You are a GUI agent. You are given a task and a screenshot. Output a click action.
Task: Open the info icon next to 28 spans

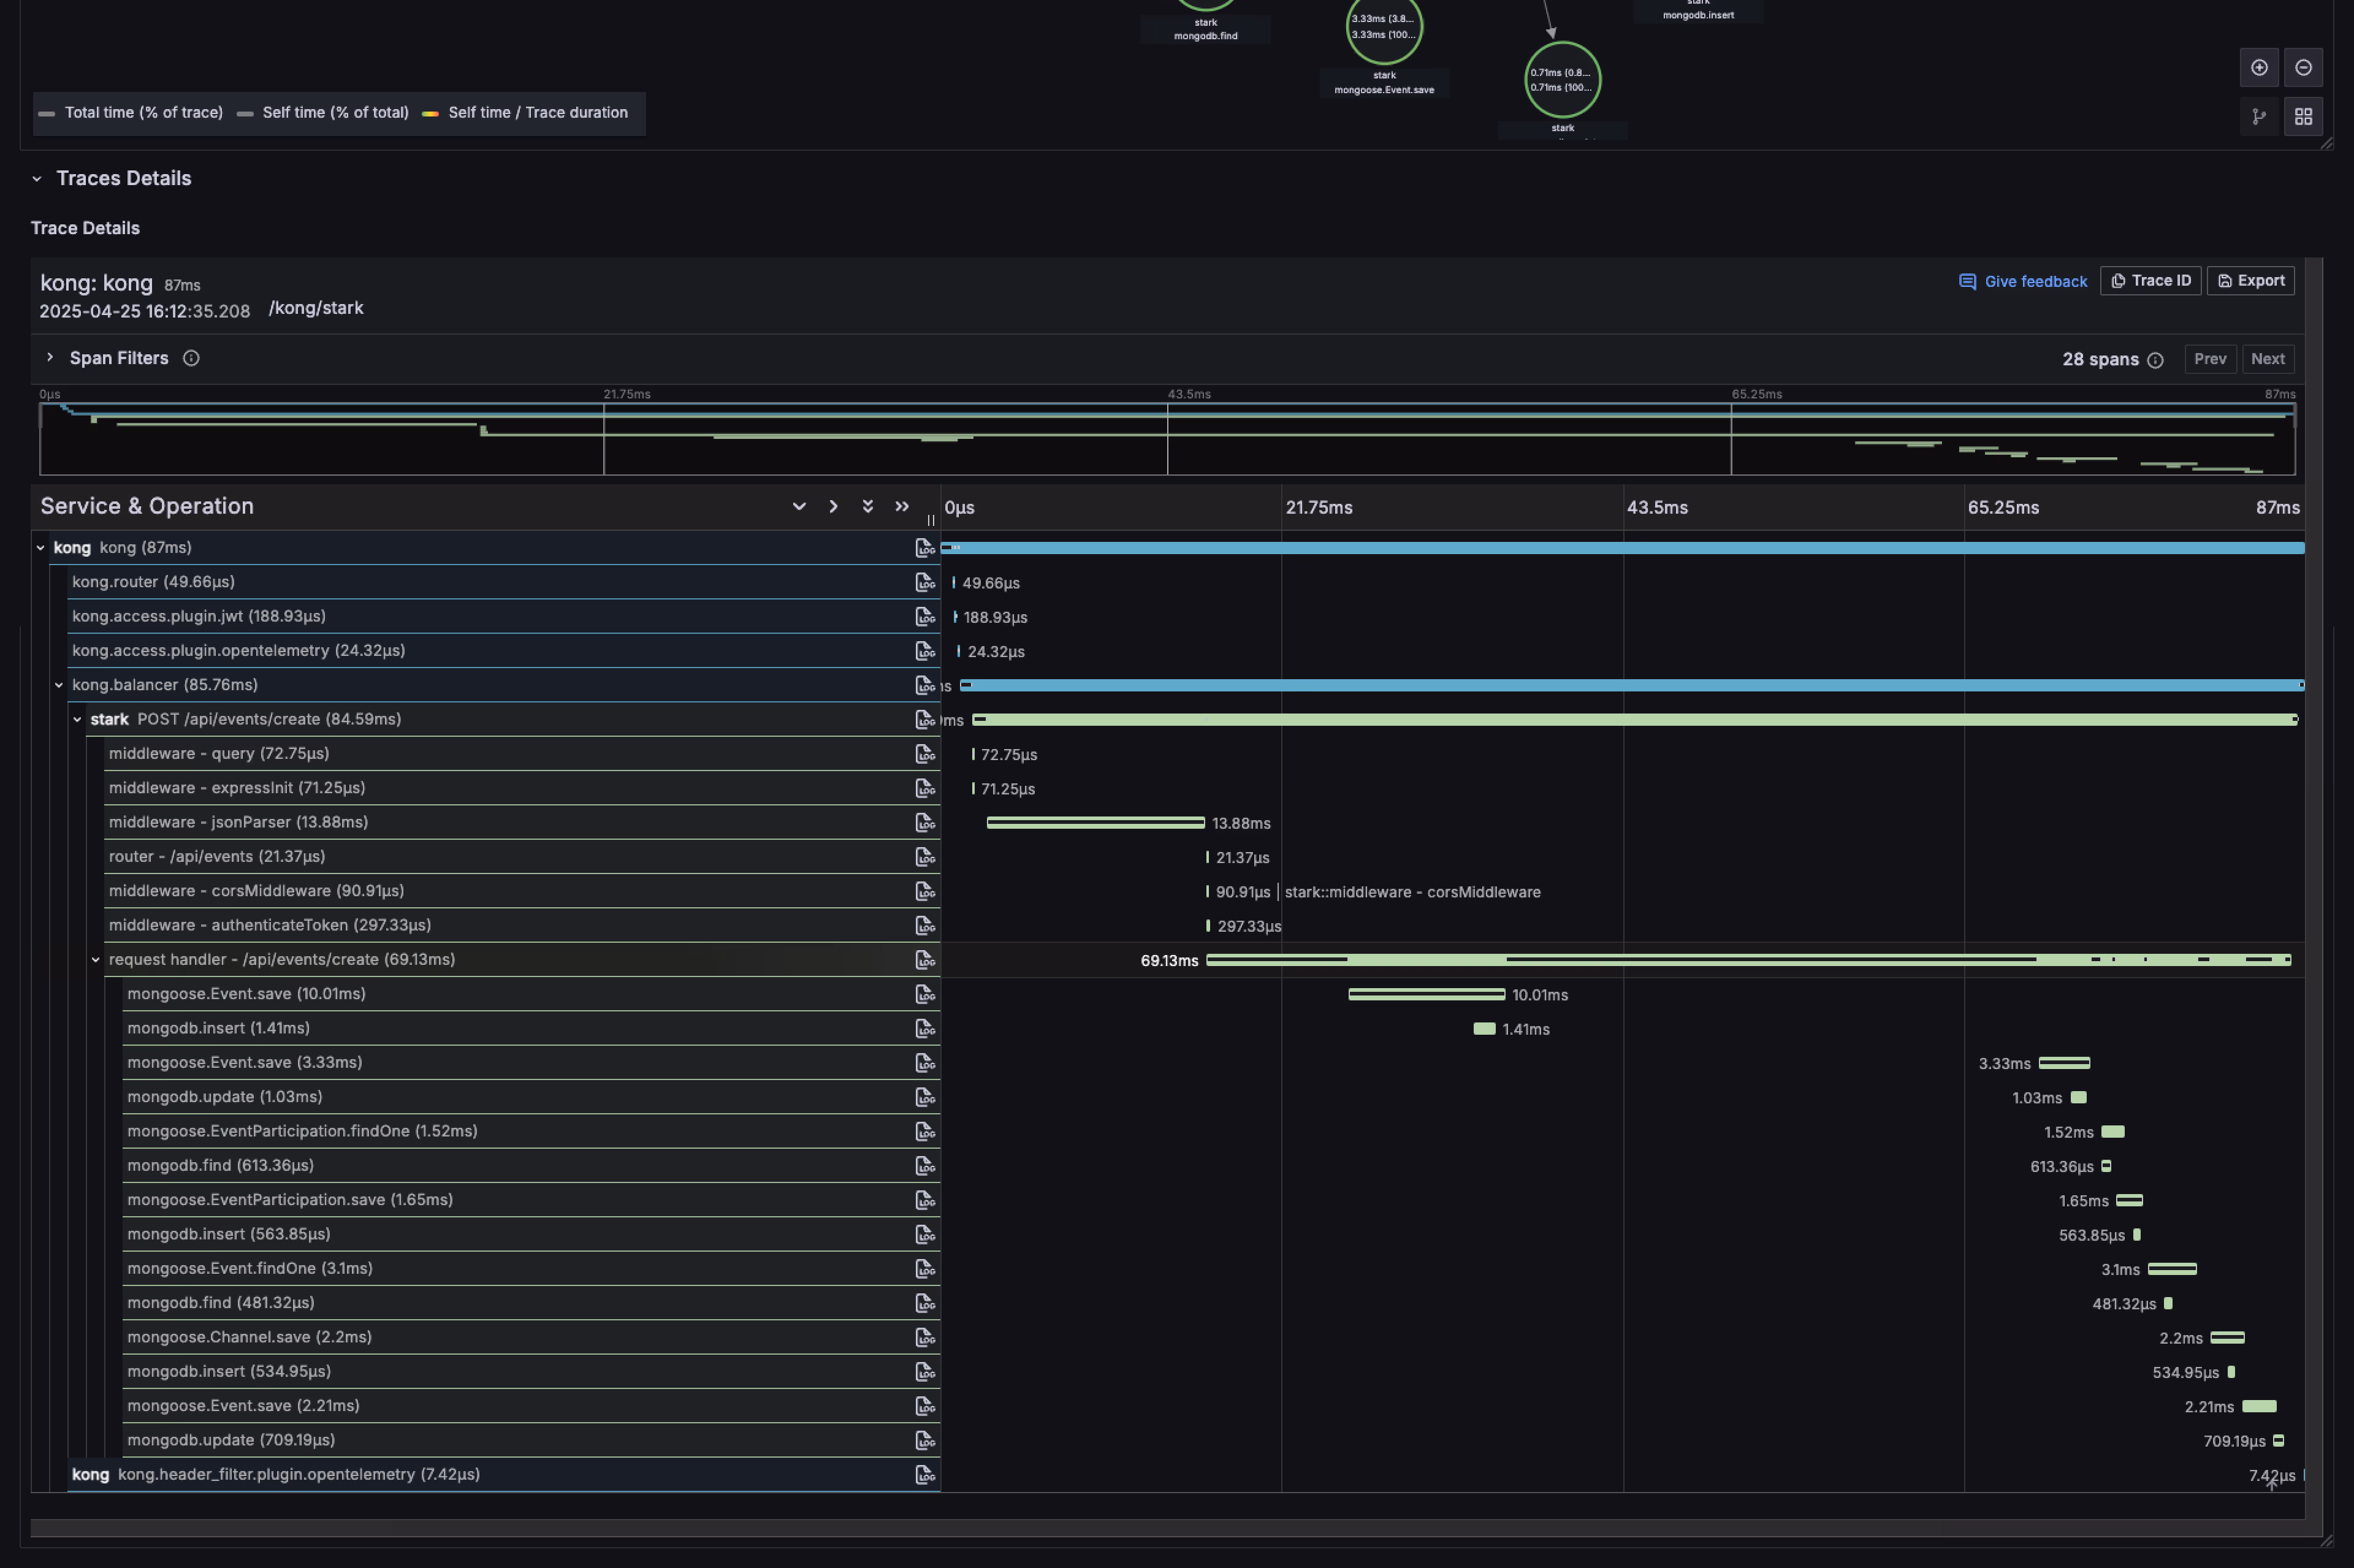click(x=2155, y=360)
